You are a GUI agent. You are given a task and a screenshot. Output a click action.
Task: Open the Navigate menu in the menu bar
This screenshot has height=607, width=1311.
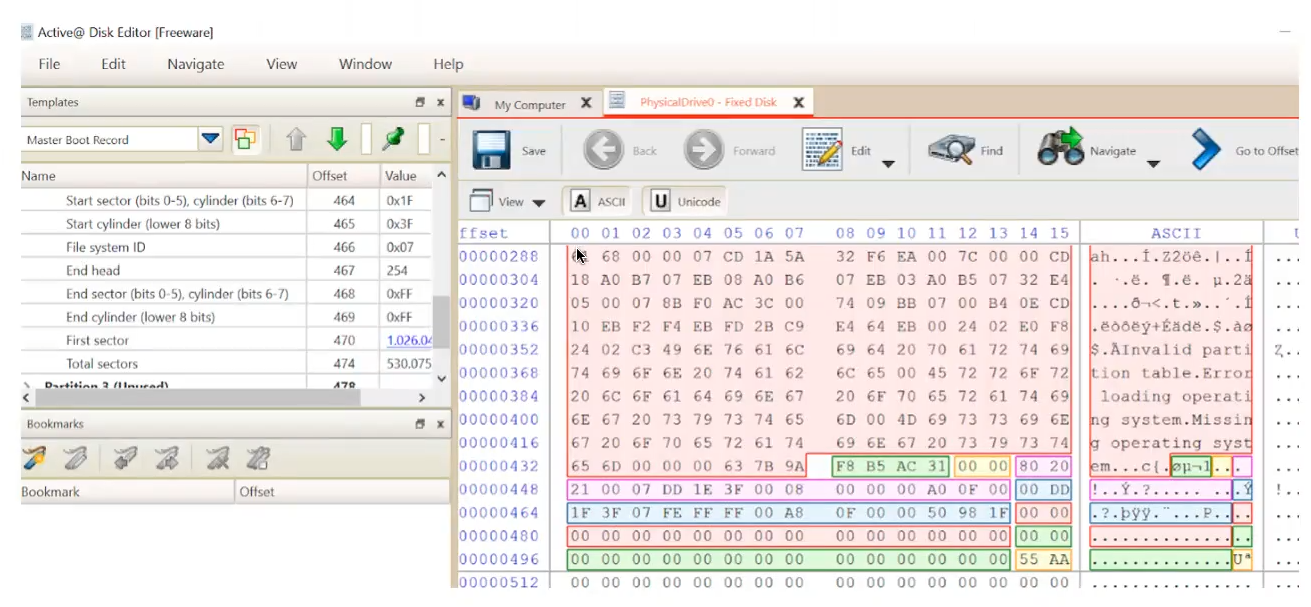[195, 64]
